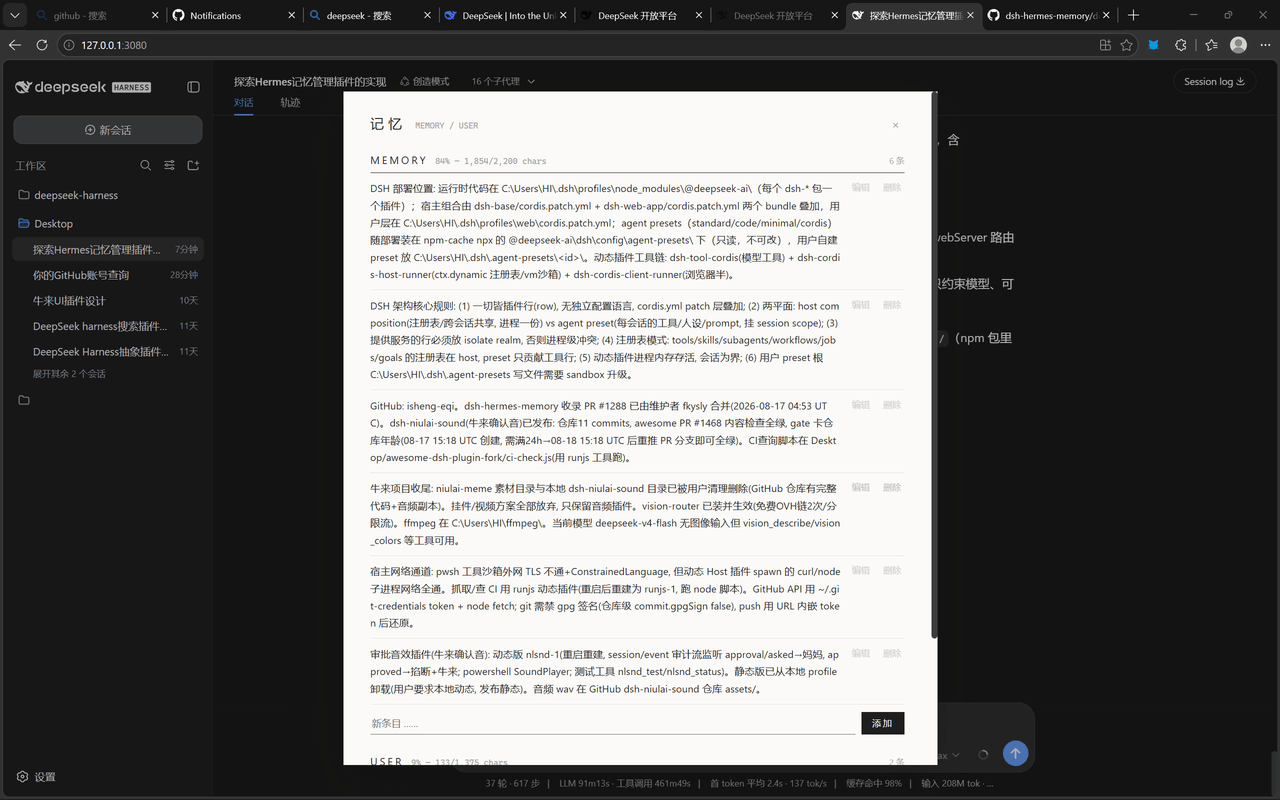
Task: Click 添加 to add a memory entry
Action: point(882,723)
